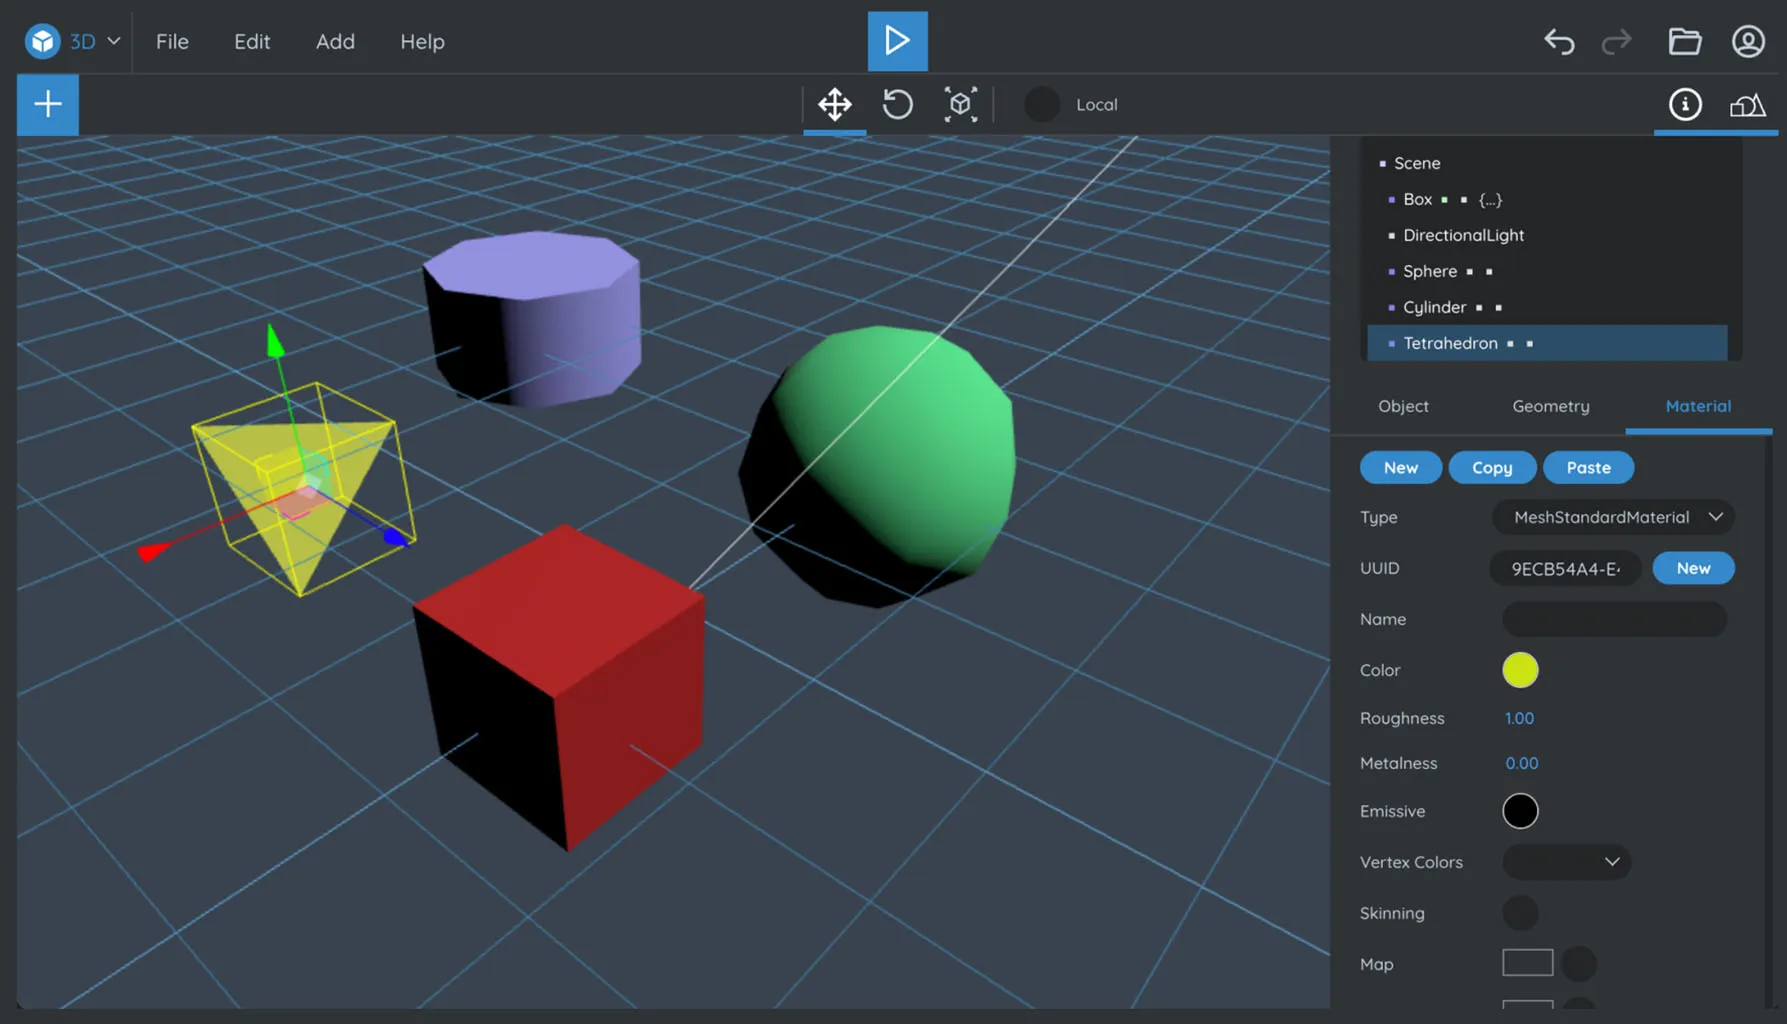Open the Edit menu
Viewport: 1787px width, 1024px height.
click(x=252, y=41)
